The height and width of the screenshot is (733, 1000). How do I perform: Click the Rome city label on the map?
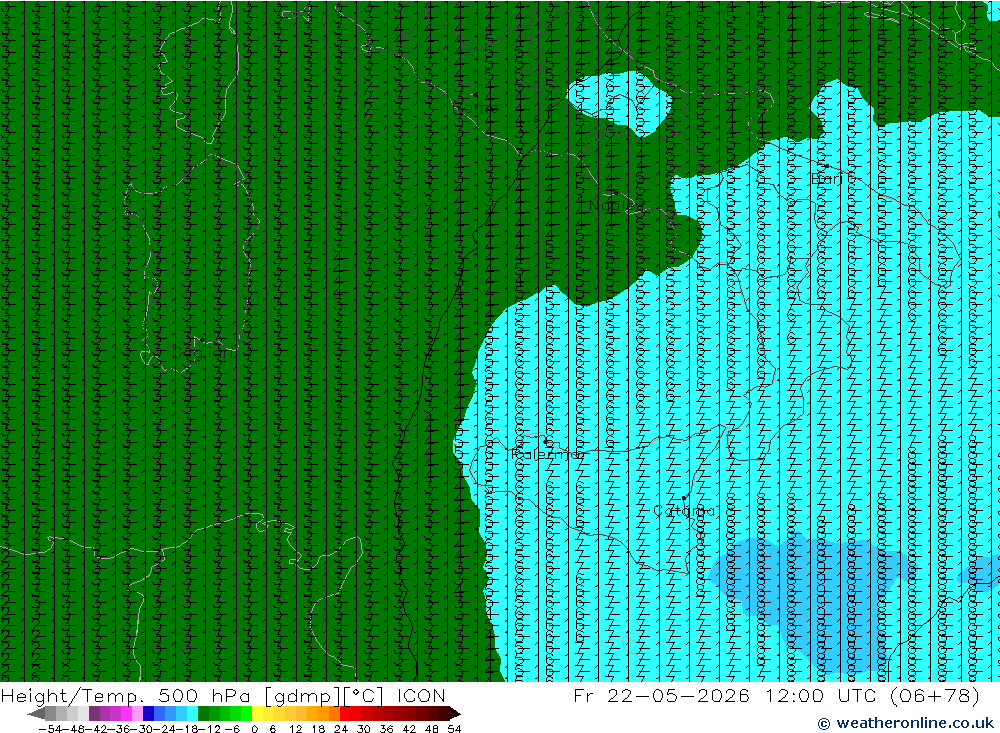click(x=475, y=108)
